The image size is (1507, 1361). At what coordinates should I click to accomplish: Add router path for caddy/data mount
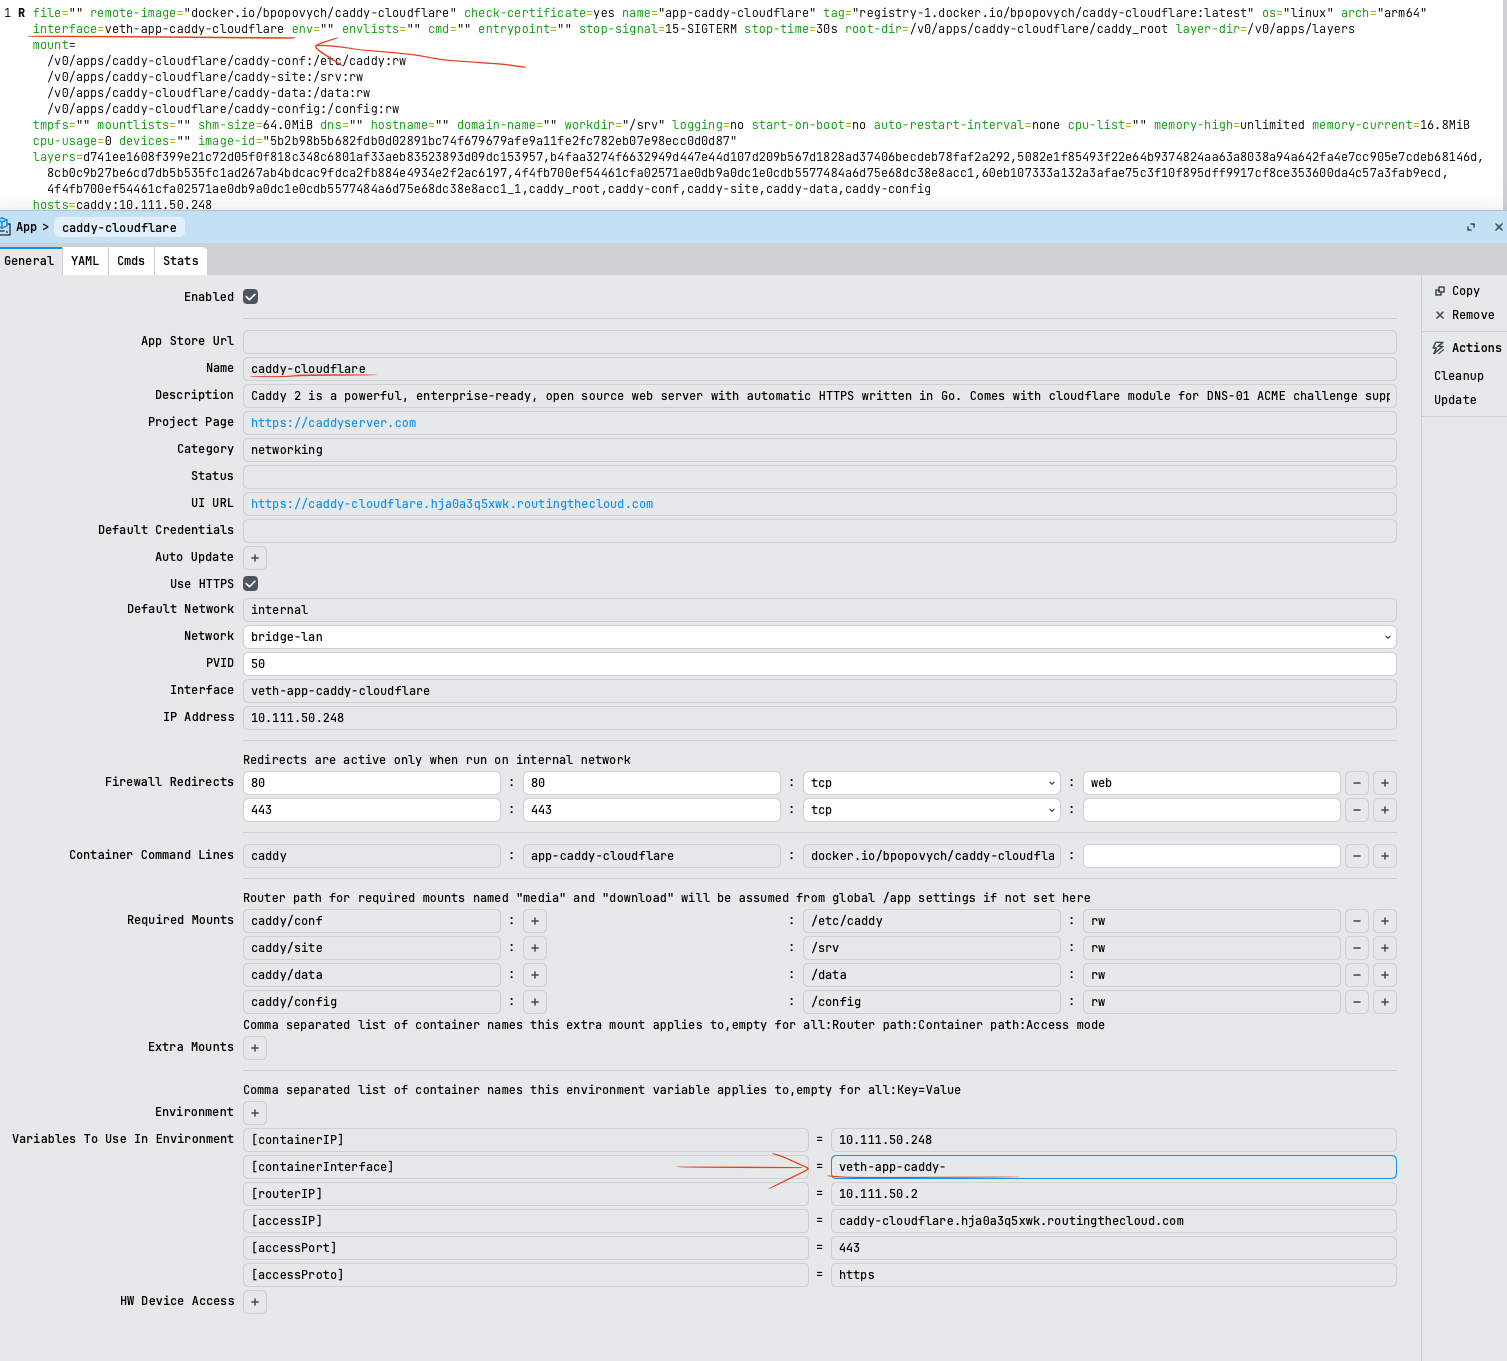point(535,975)
